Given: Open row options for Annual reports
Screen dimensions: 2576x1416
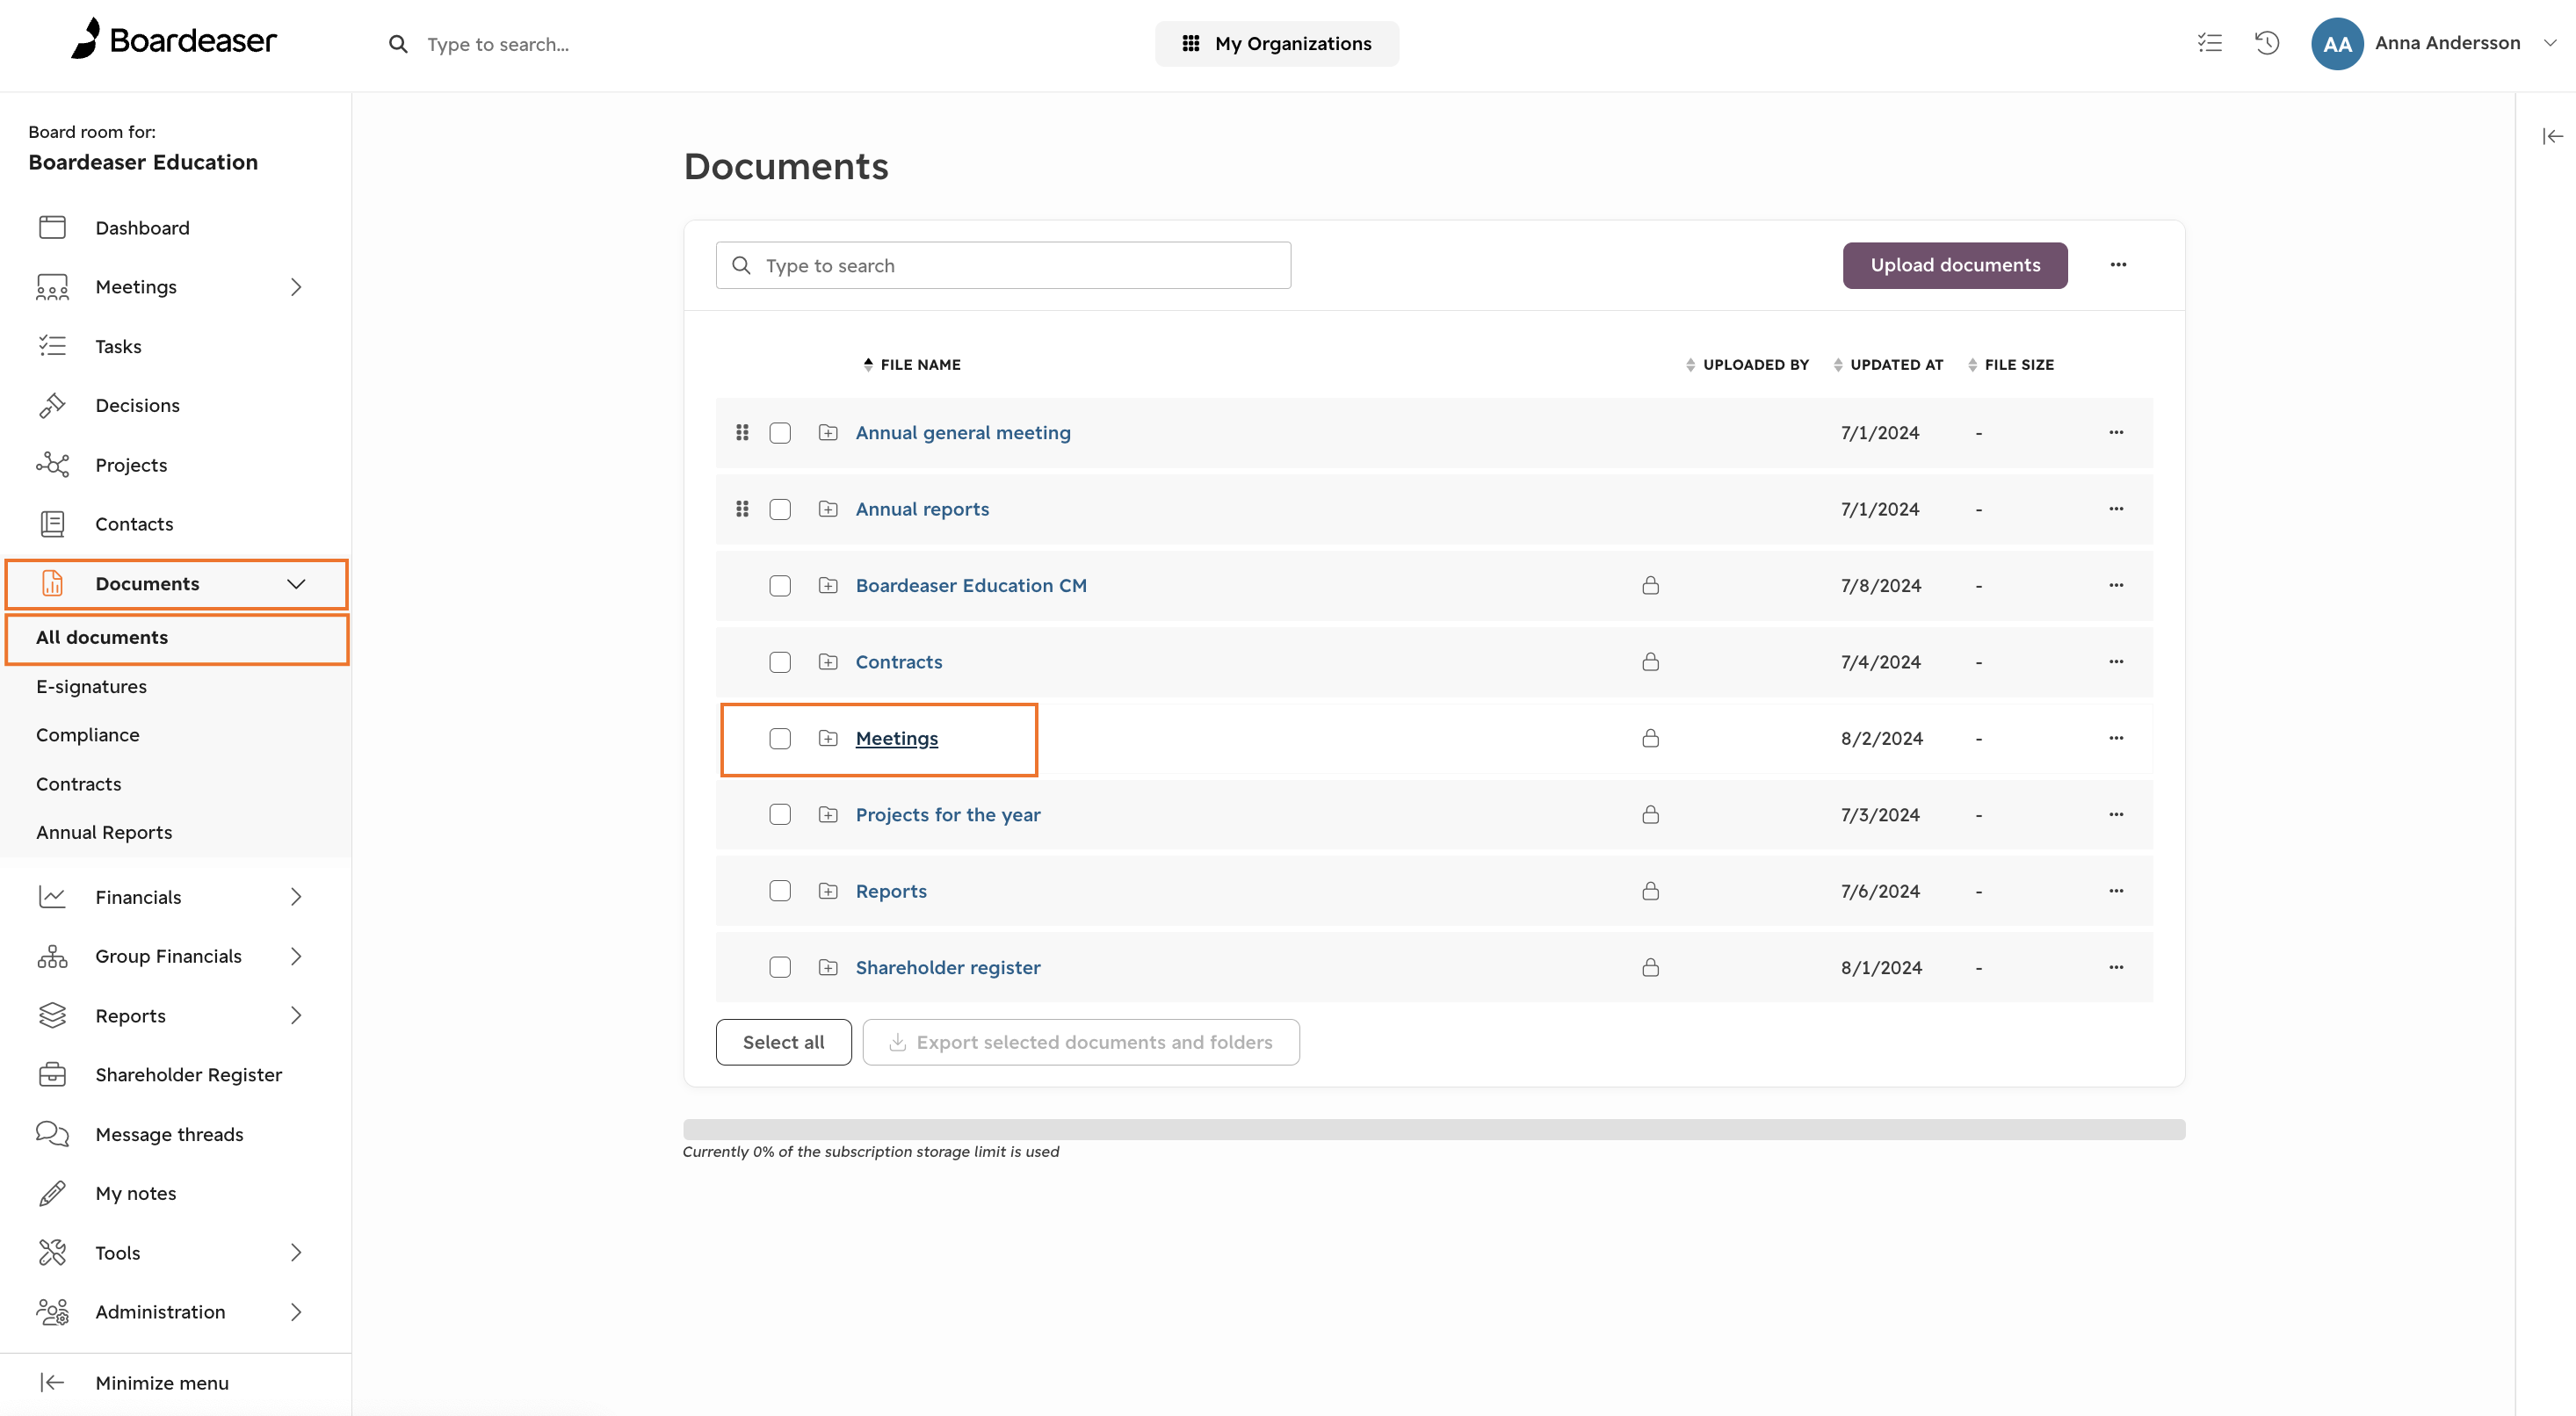Looking at the screenshot, I should 2116,509.
